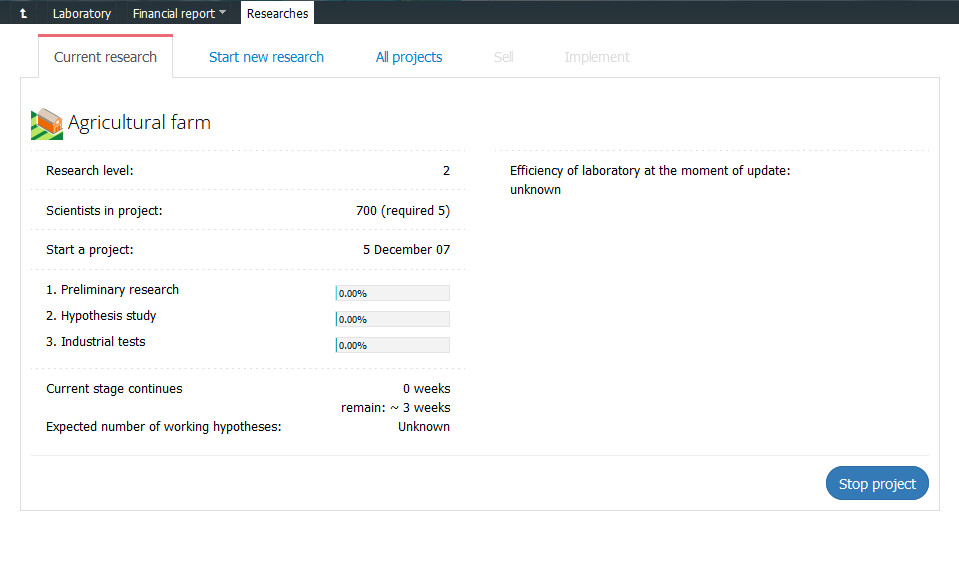Select the Researches tab in top bar

277,14
